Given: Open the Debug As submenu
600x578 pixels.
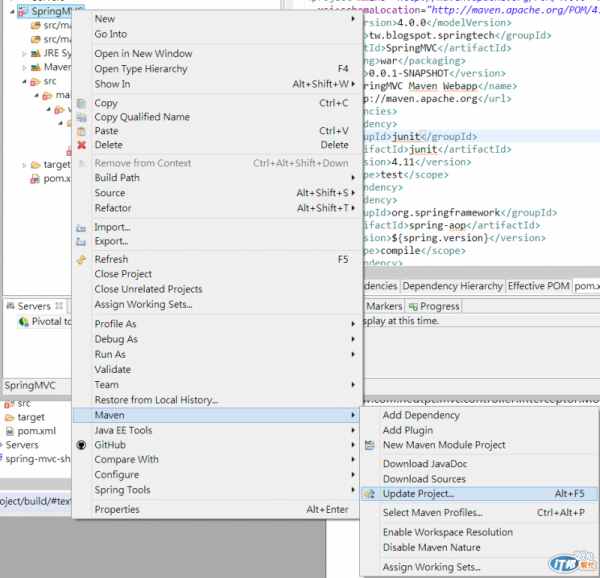Looking at the screenshot, I should [x=215, y=339].
